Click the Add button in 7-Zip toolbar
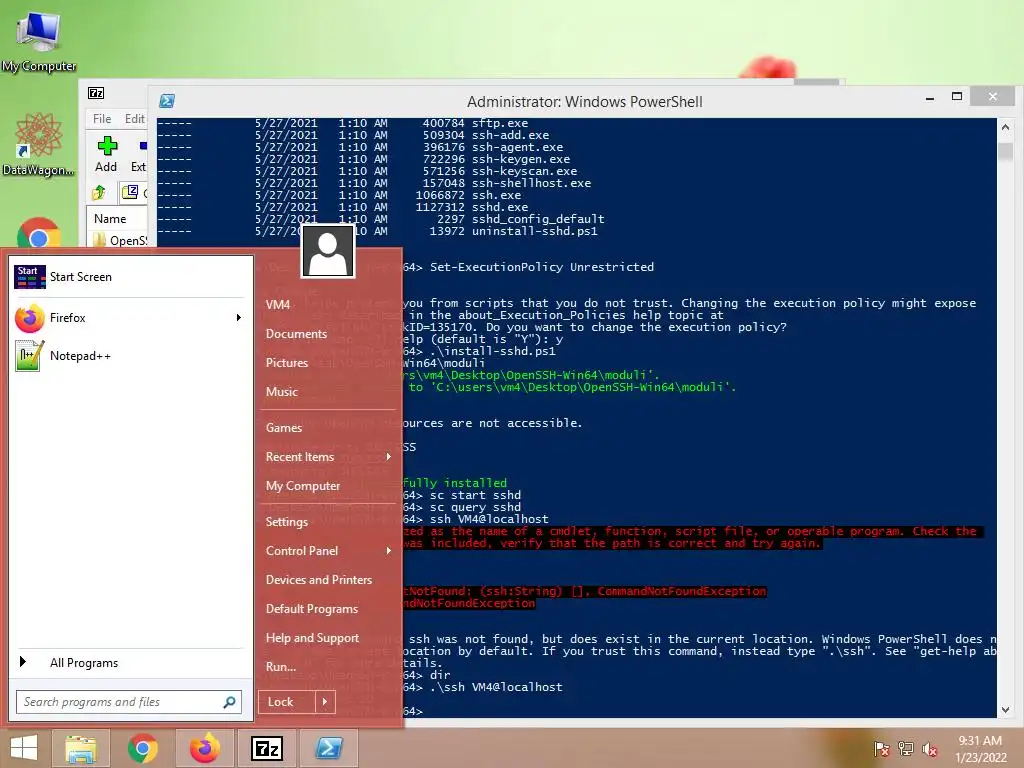The height and width of the screenshot is (768, 1024). pos(106,154)
